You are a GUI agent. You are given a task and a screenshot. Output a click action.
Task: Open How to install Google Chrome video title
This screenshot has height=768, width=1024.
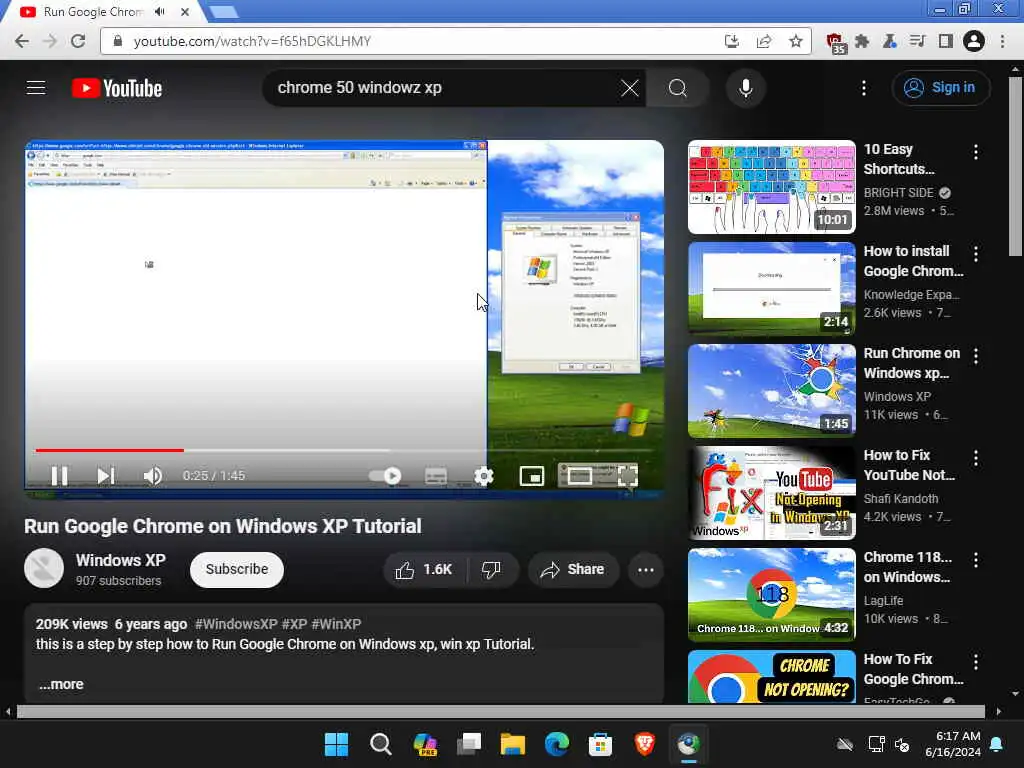tap(913, 261)
